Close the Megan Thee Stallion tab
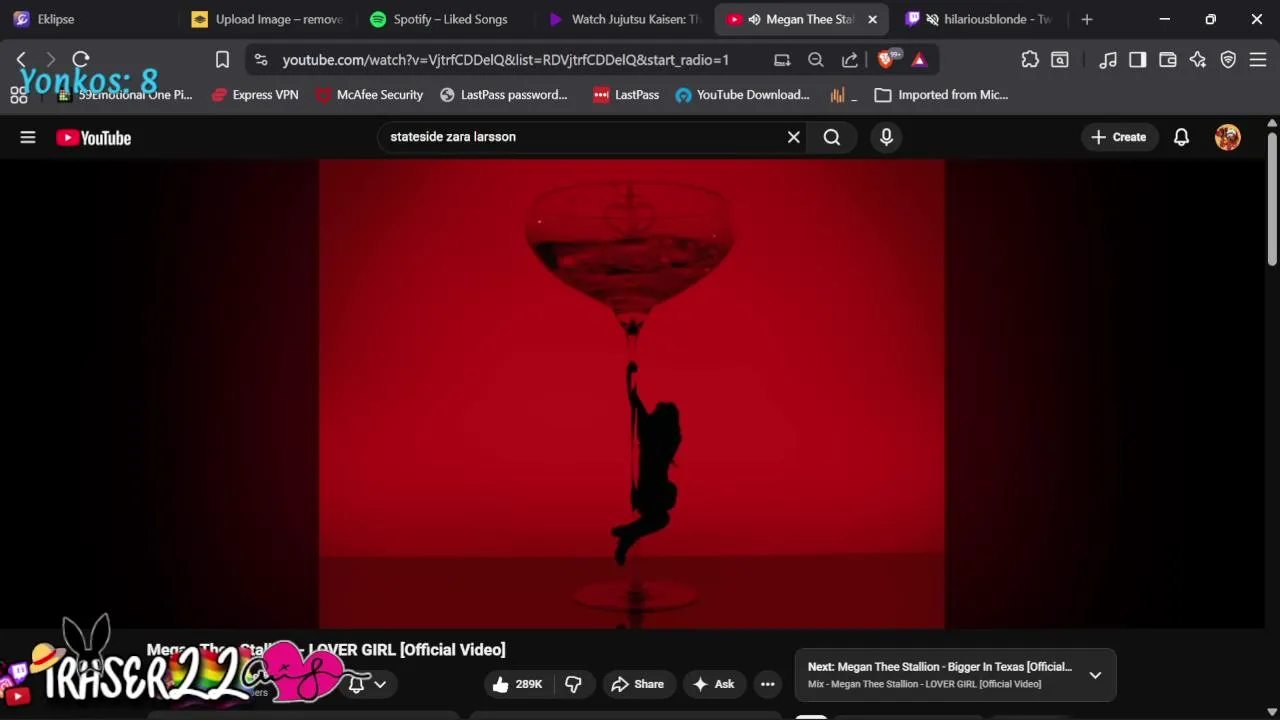The height and width of the screenshot is (720, 1280). coord(872,19)
